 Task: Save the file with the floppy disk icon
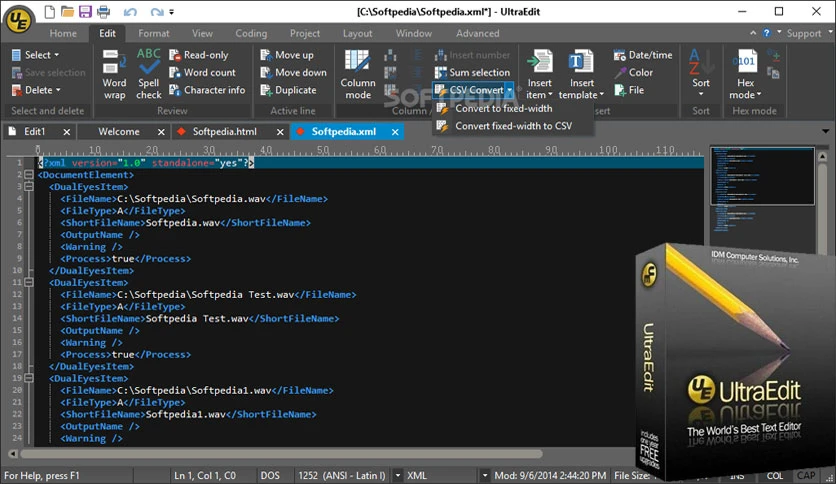[85, 11]
